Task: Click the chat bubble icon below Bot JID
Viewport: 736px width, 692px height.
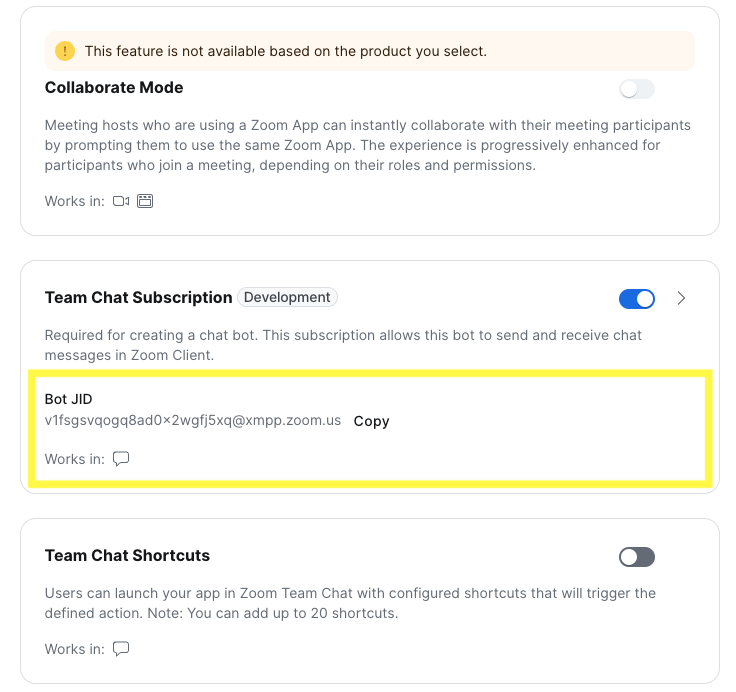Action: [121, 459]
